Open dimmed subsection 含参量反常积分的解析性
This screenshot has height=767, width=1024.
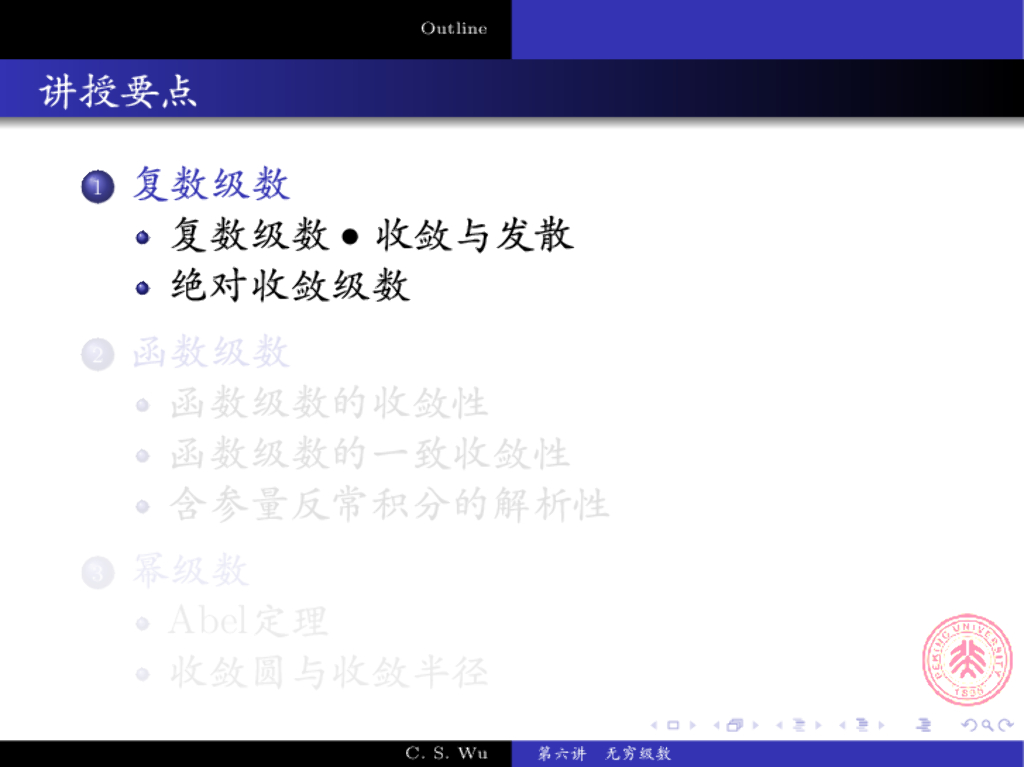[x=389, y=504]
